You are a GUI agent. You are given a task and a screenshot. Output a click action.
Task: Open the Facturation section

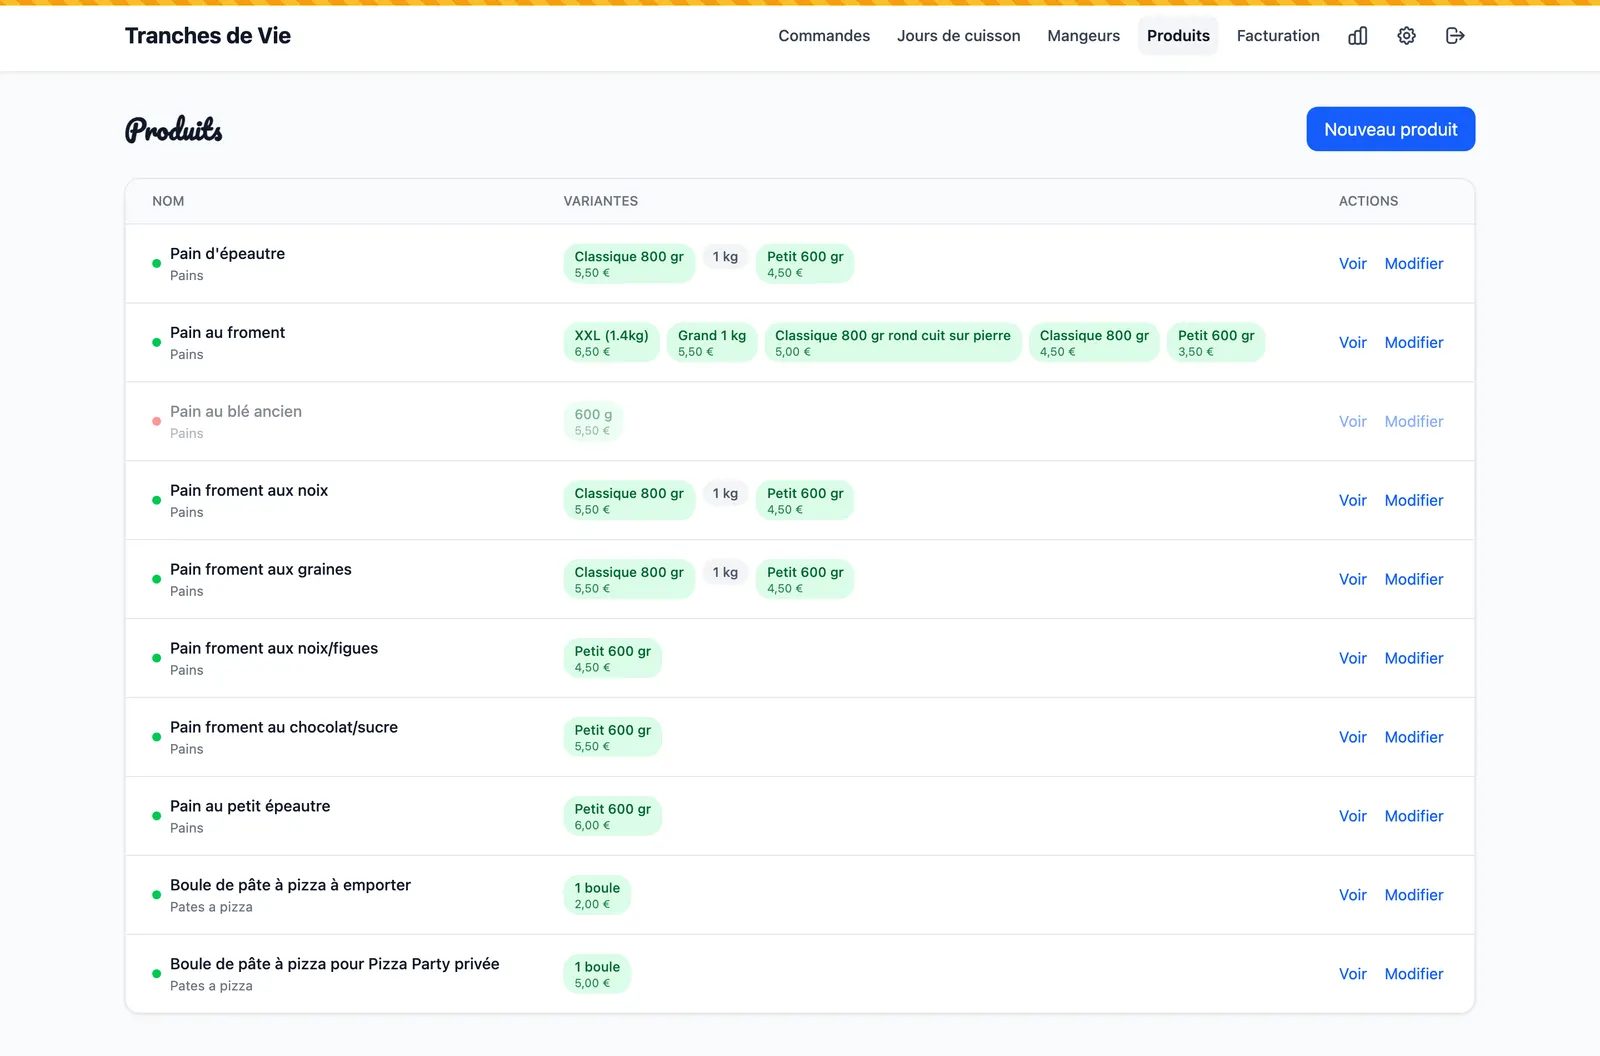[x=1278, y=36]
